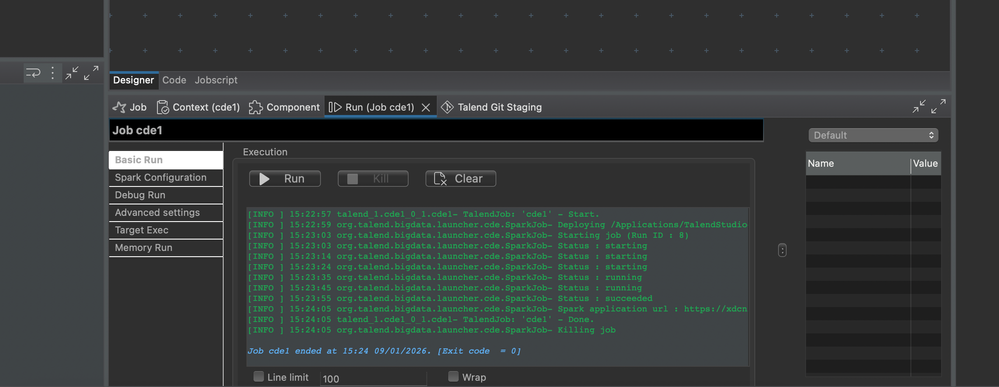Select Debug Run option
Screen dimensions: 999x387
point(166,195)
